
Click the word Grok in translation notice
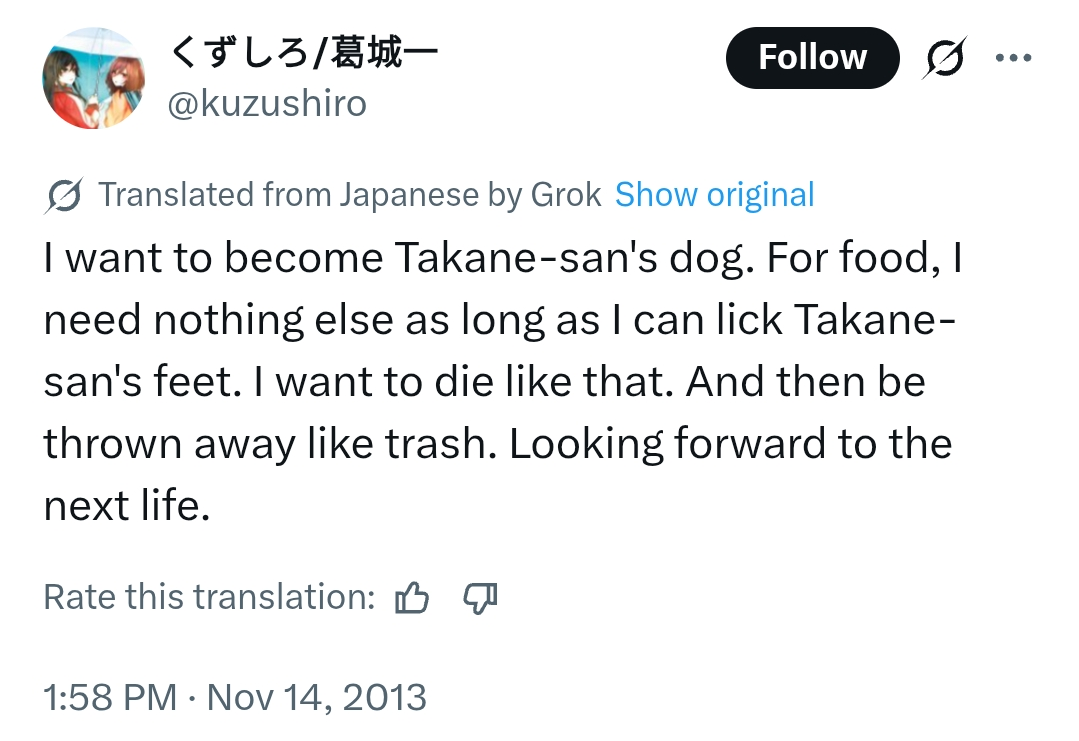[566, 195]
